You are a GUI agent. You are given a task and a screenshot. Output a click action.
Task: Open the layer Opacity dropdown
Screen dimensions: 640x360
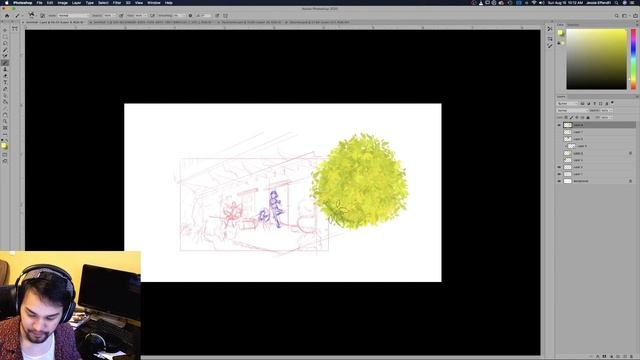pyautogui.click(x=606, y=111)
